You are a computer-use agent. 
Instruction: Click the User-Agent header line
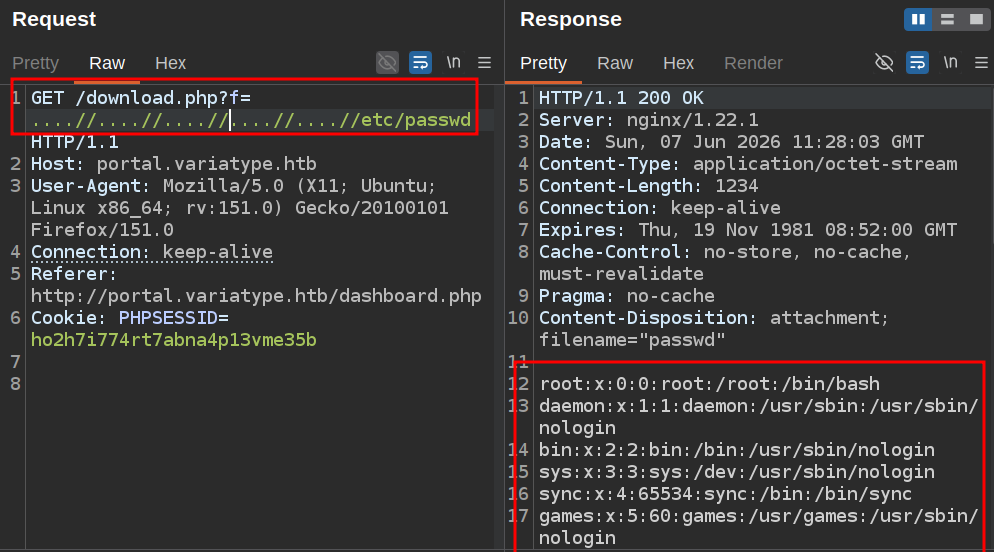pyautogui.click(x=240, y=208)
